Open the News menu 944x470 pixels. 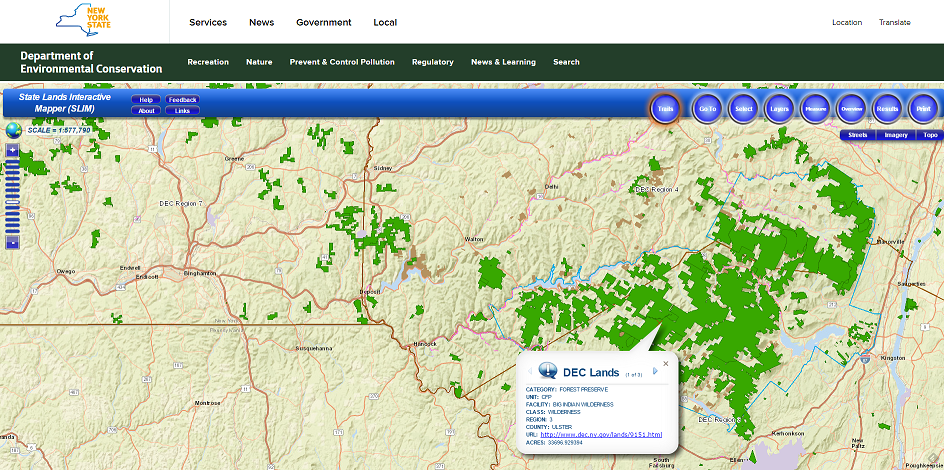point(262,22)
